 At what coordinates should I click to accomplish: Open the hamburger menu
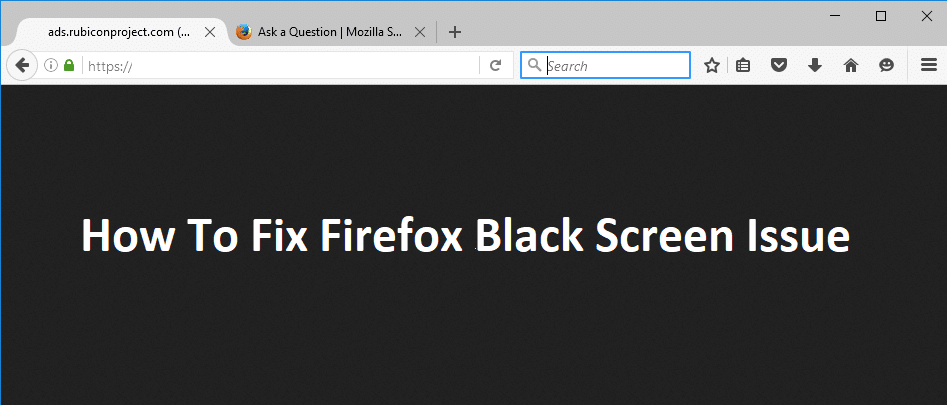[x=927, y=66]
